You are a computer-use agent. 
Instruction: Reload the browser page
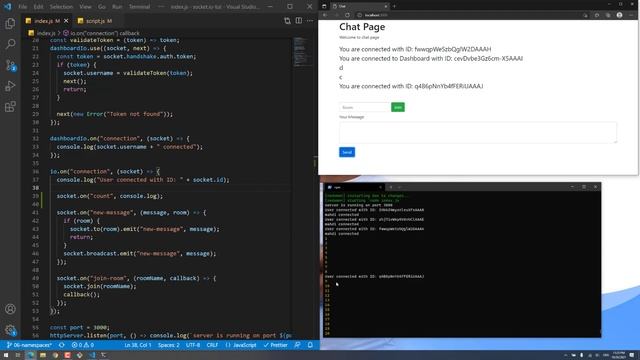coord(347,15)
